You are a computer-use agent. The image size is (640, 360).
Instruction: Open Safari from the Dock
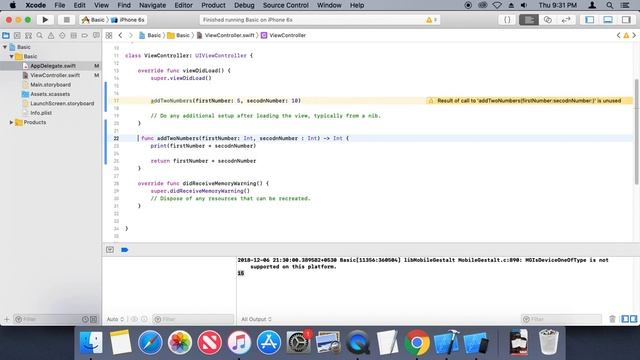[150, 342]
